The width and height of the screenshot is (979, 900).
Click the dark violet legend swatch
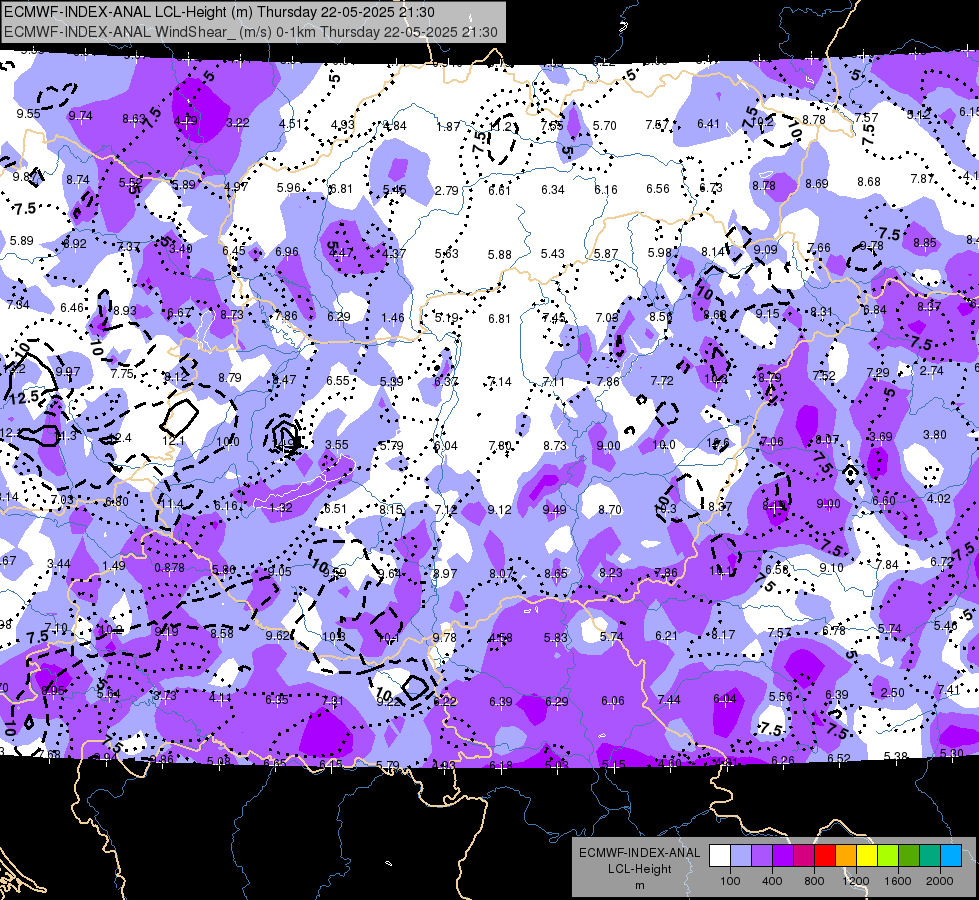click(x=783, y=855)
